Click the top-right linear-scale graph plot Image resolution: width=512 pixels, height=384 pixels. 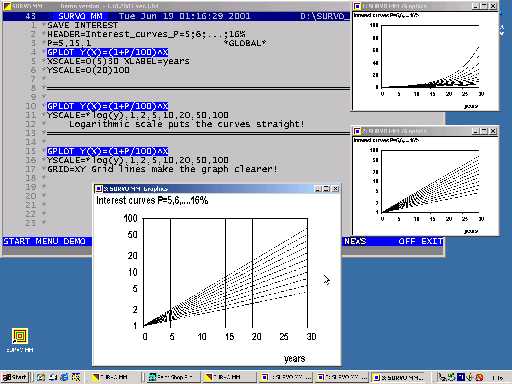(x=430, y=56)
